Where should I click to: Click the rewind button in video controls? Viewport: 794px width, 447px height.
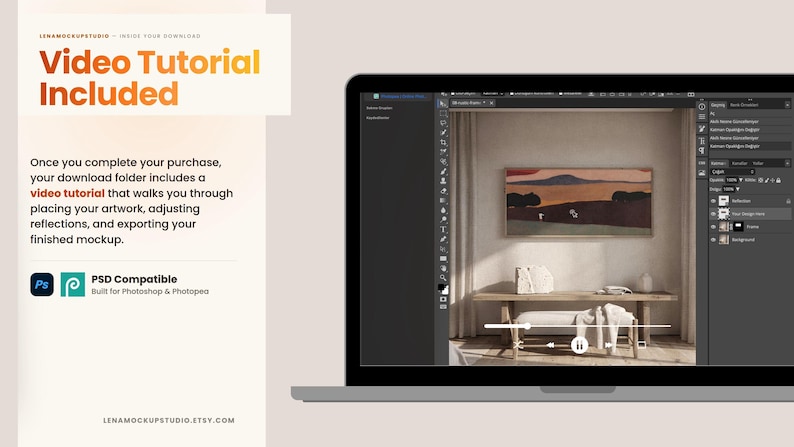point(550,345)
